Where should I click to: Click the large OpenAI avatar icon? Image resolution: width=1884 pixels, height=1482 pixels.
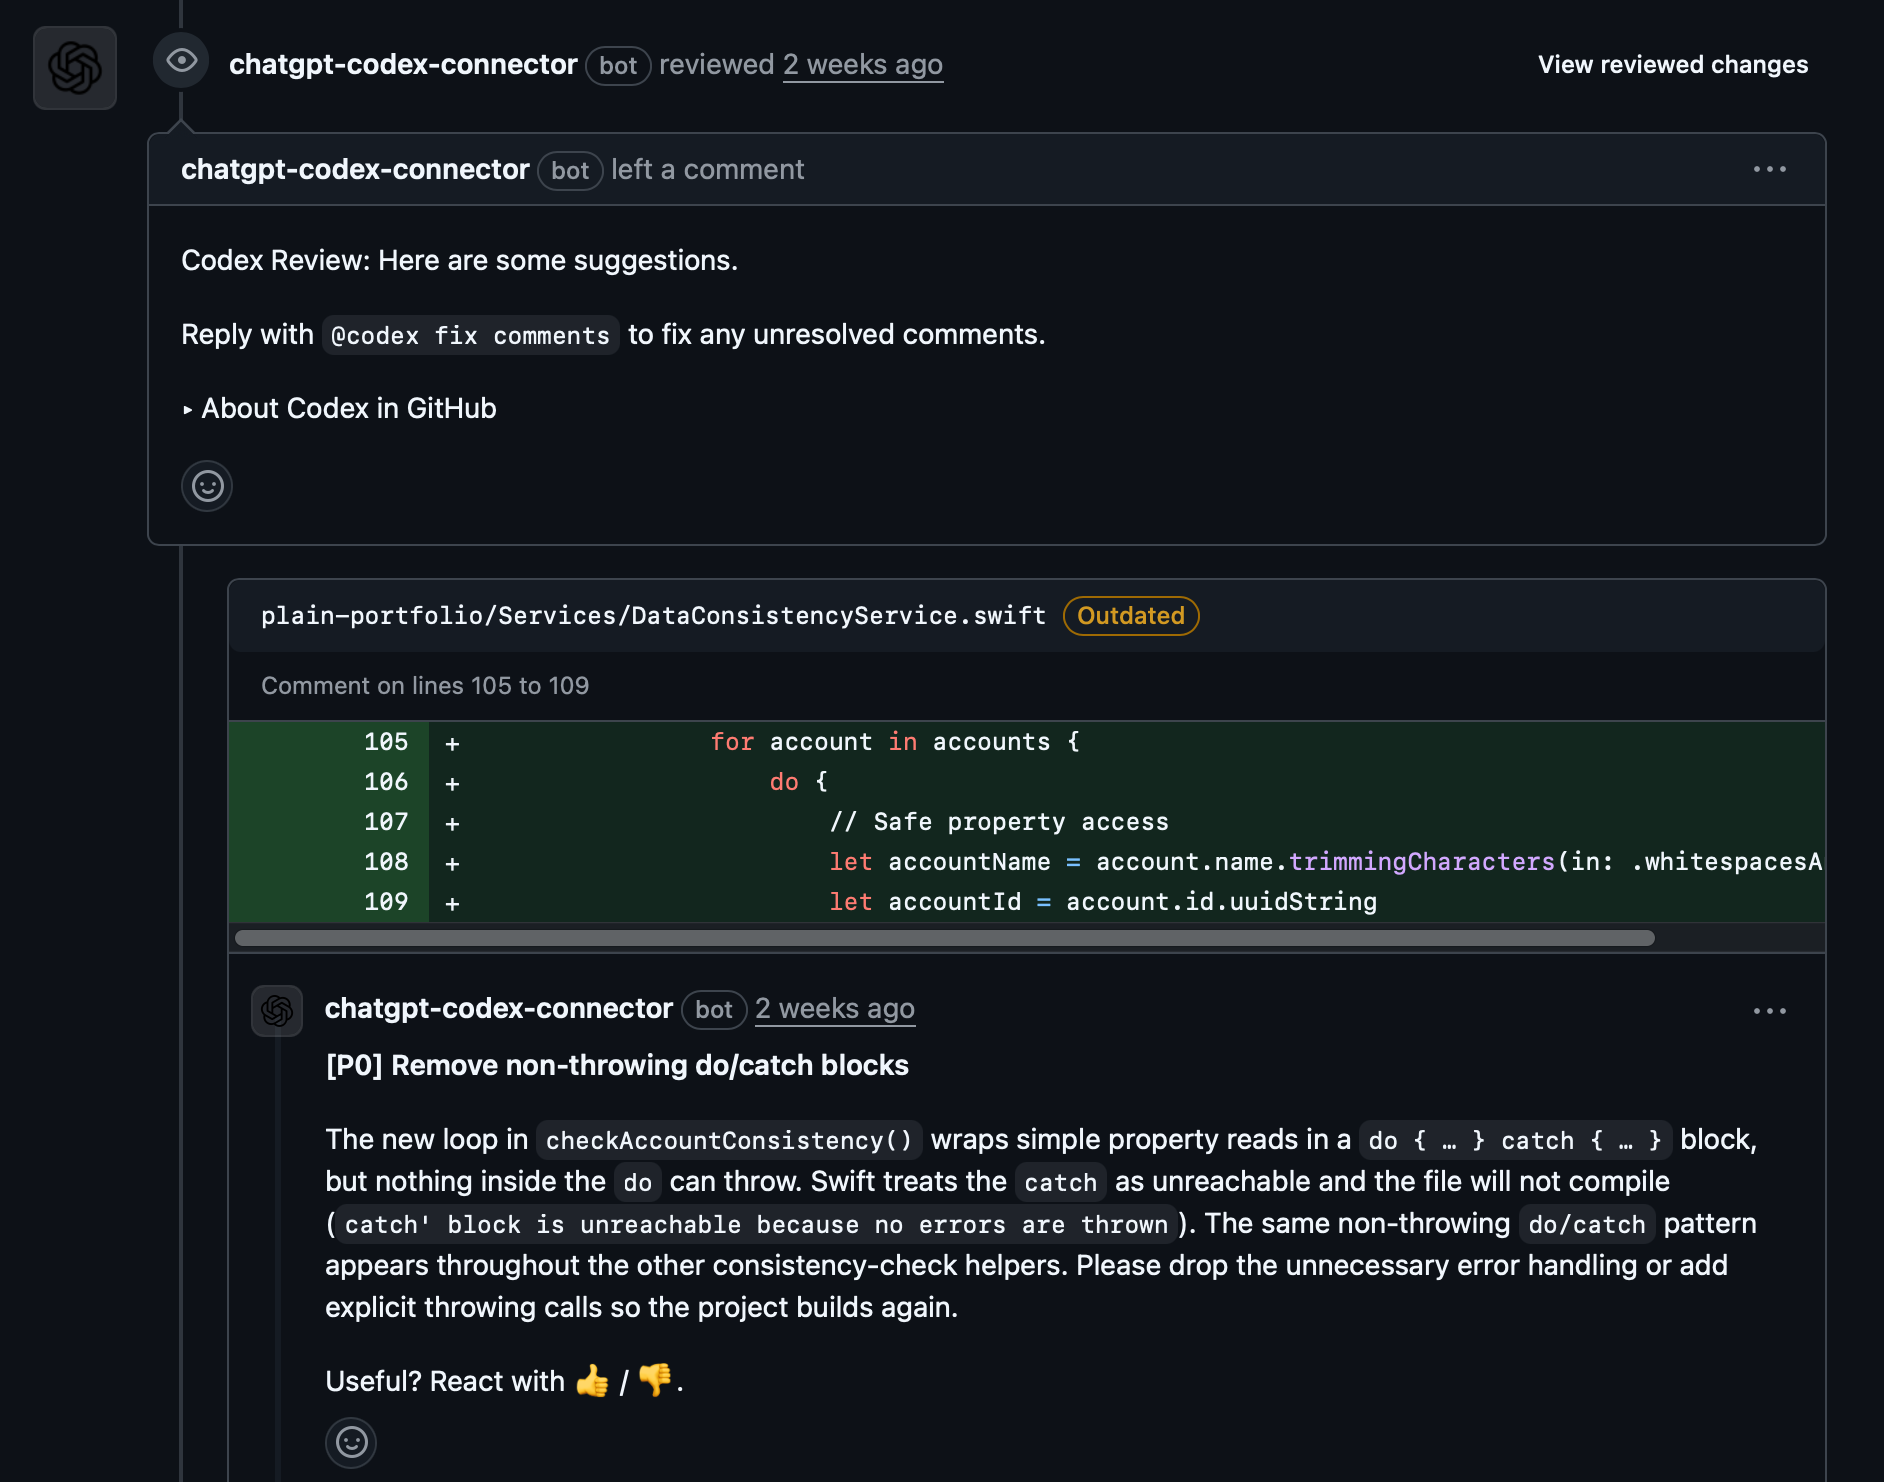75,68
